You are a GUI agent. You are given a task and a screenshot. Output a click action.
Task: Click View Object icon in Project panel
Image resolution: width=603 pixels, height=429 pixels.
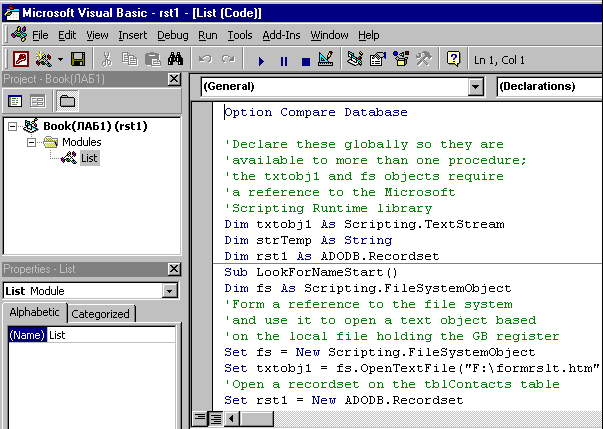(x=38, y=101)
